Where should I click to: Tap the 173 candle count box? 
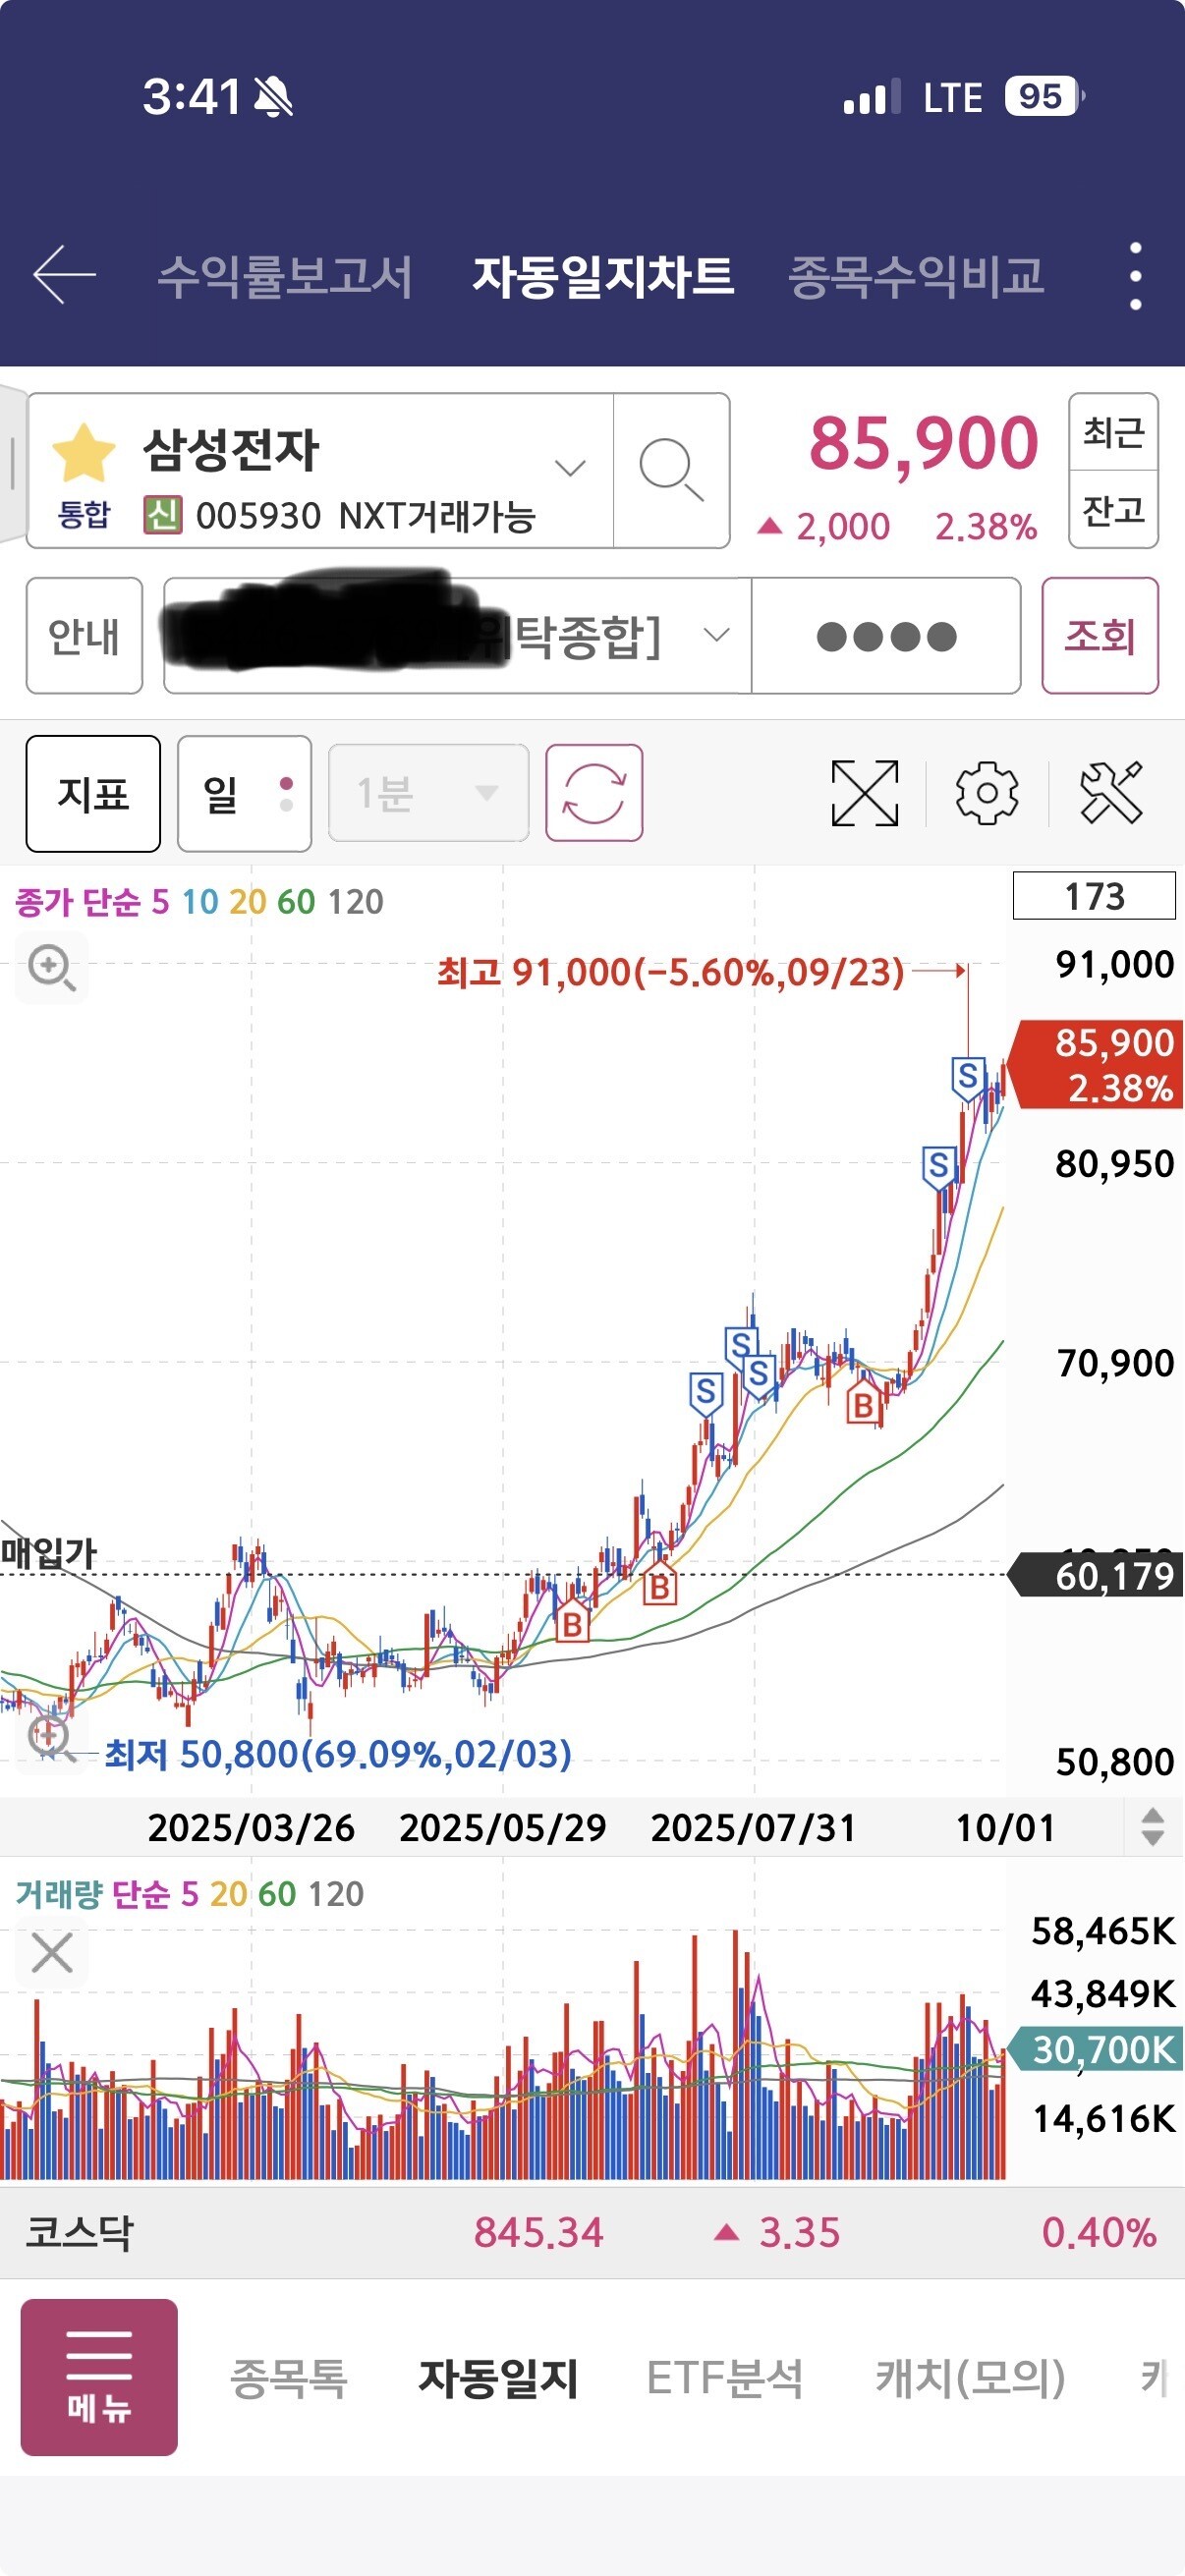tap(1094, 896)
